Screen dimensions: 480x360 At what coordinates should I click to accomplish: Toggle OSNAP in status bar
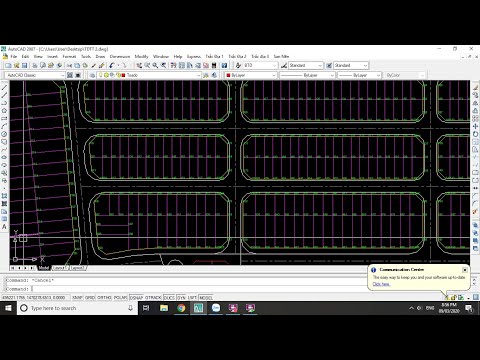point(136,297)
